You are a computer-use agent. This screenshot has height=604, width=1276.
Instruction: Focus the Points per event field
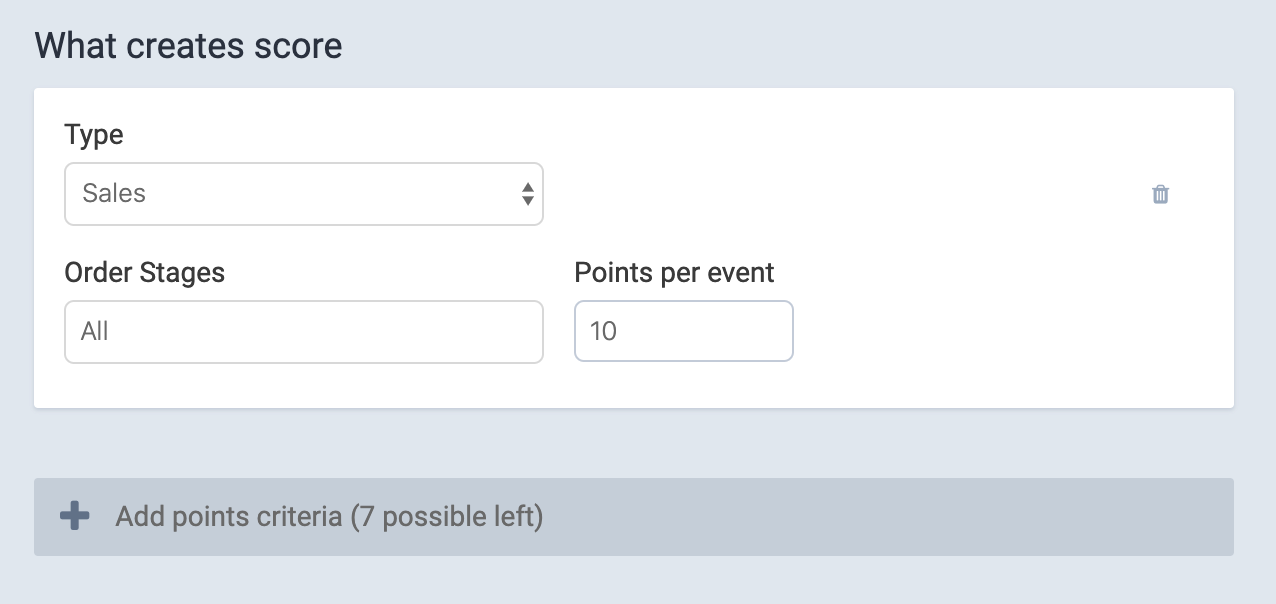pos(684,332)
